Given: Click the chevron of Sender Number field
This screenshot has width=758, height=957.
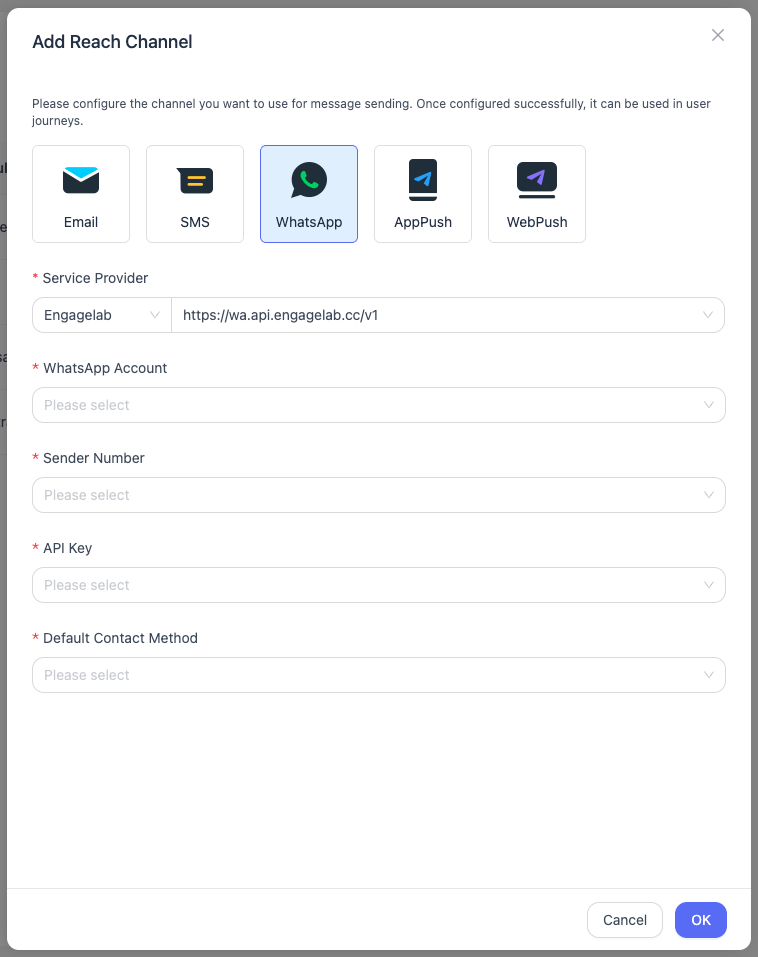Looking at the screenshot, I should pos(709,495).
